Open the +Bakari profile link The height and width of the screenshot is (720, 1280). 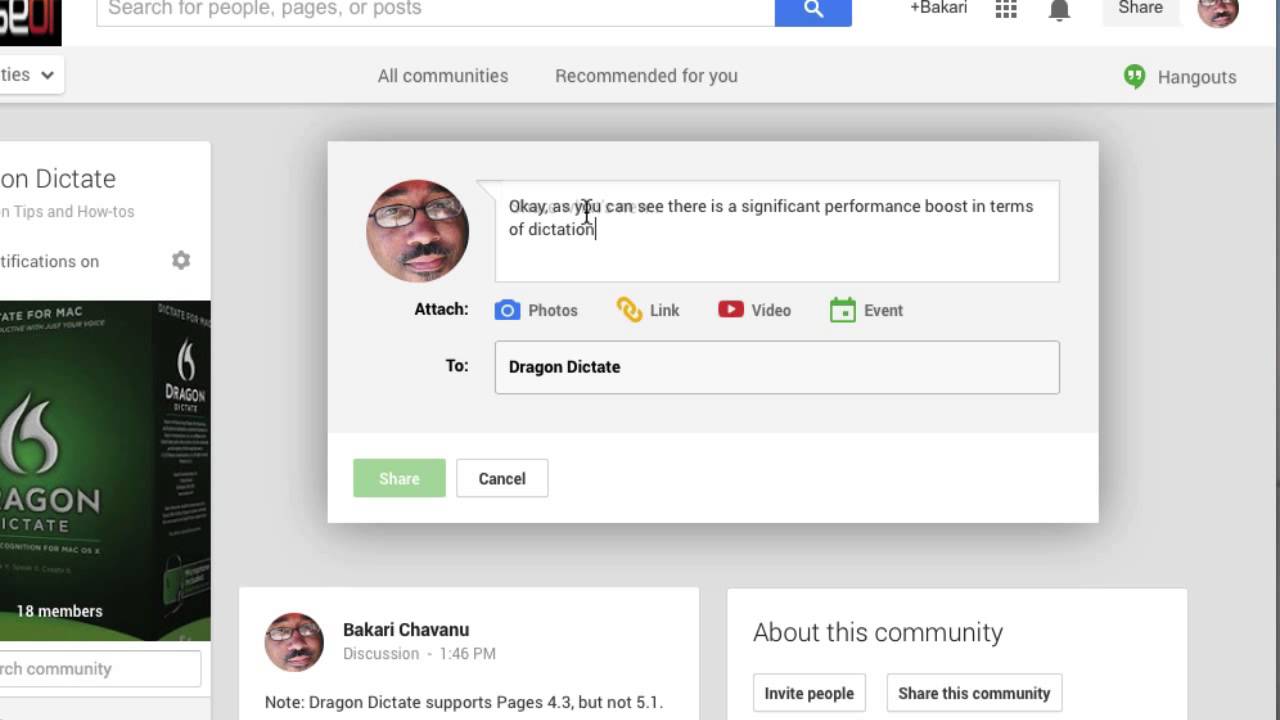(938, 8)
